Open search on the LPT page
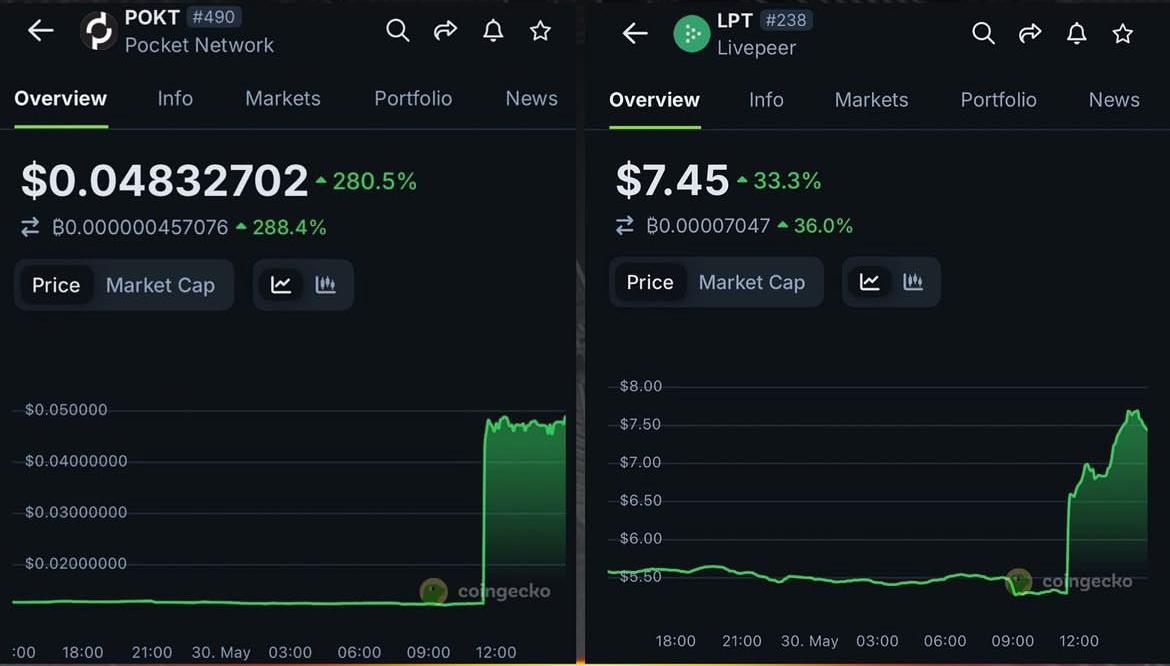1170x666 pixels. click(x=983, y=33)
